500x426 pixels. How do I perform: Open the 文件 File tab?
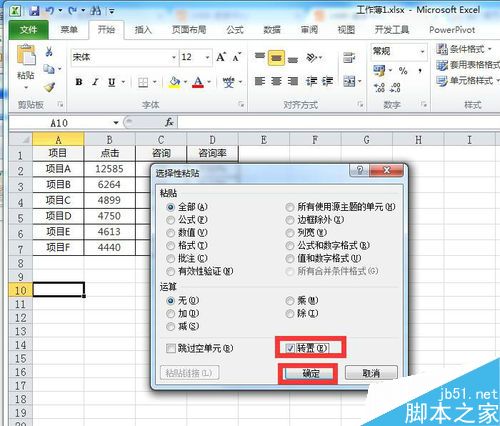[28, 30]
